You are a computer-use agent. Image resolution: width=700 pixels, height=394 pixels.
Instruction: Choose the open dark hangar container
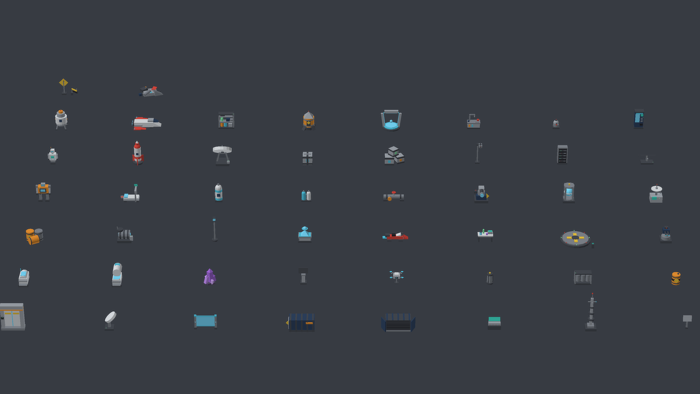[398, 322]
